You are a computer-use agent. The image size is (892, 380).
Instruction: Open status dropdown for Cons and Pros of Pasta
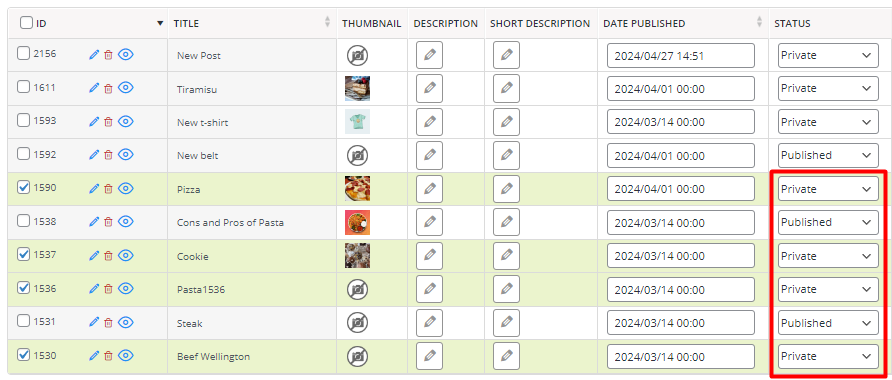(x=828, y=222)
